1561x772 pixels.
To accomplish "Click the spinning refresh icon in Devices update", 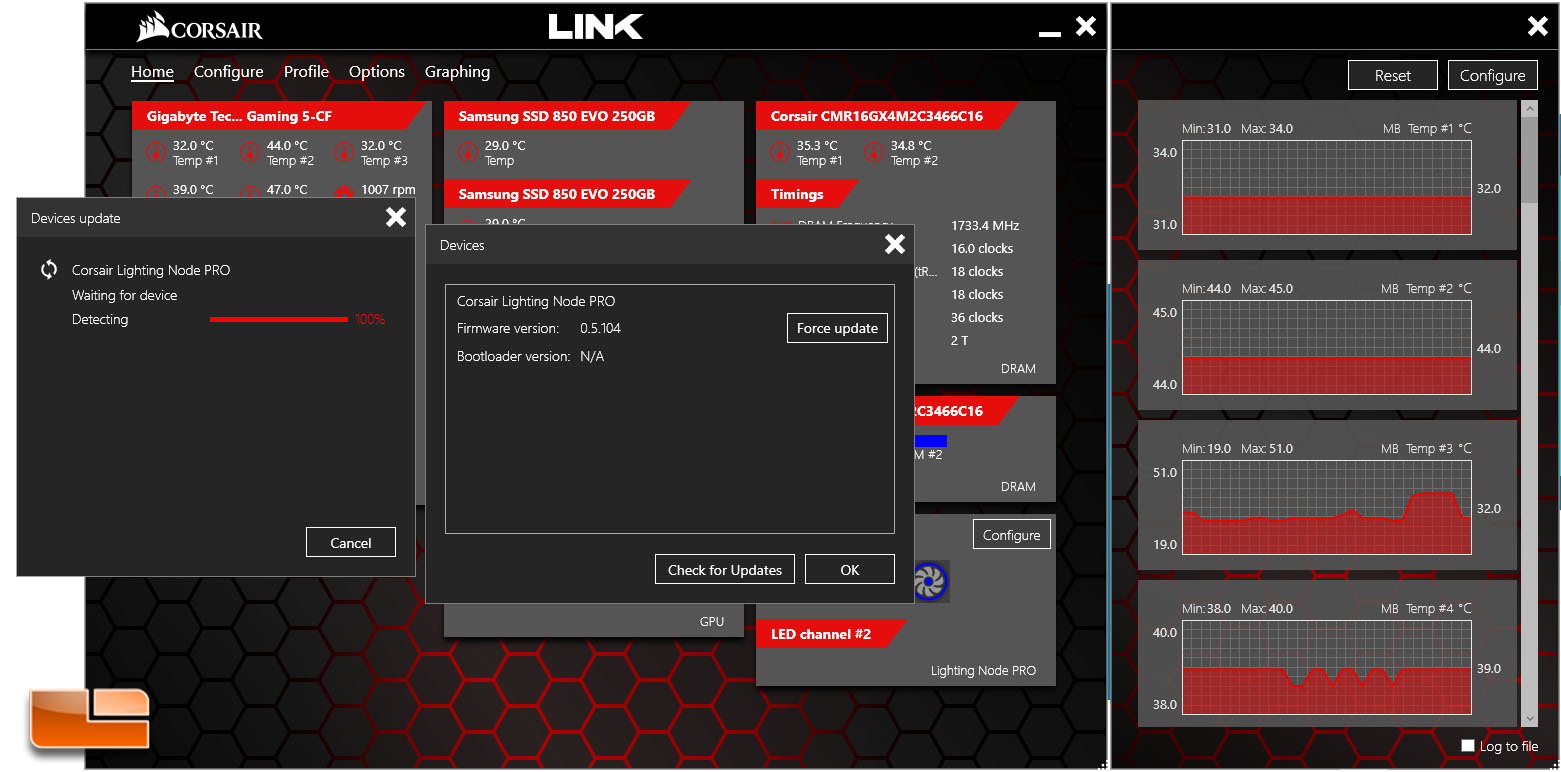I will click(x=49, y=270).
